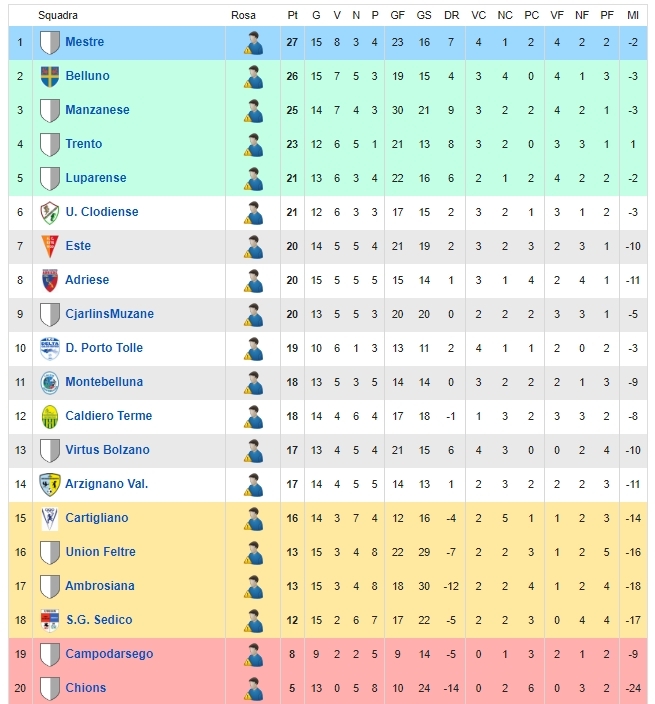Click the Squadra column header
Viewport: 655px width, 704px height.
[58, 15]
